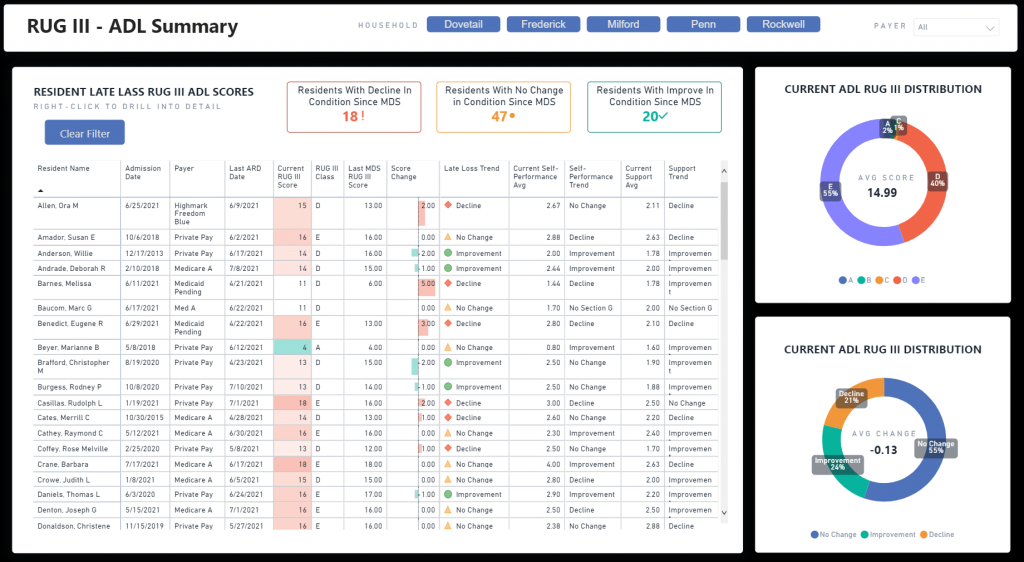The width and height of the screenshot is (1024, 562).
Task: Click the Score Change column header
Action: [404, 172]
